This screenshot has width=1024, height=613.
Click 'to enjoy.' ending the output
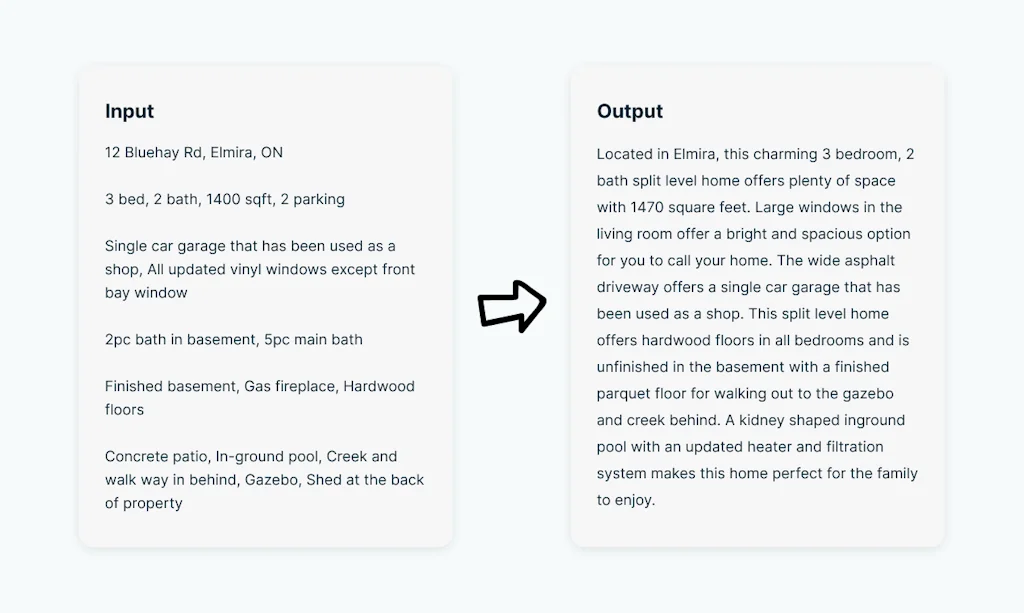pyautogui.click(x=626, y=500)
